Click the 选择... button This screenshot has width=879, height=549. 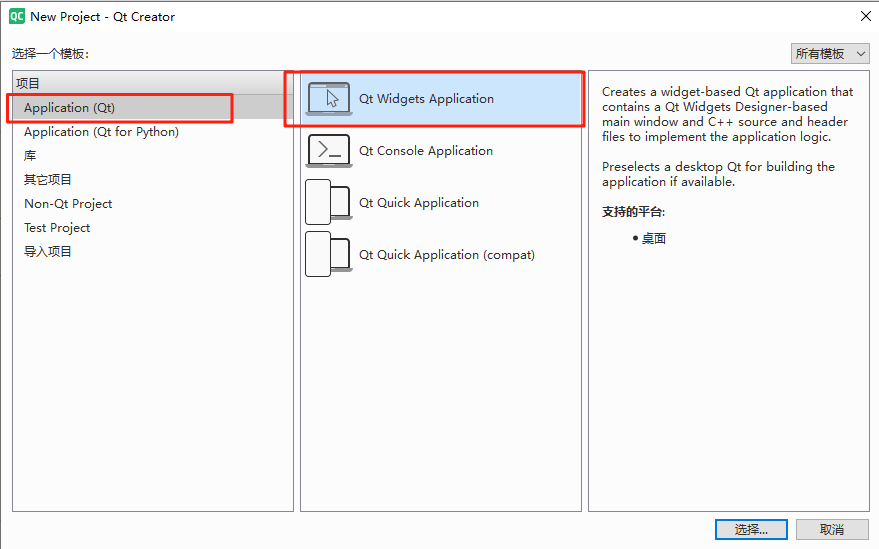[x=751, y=529]
